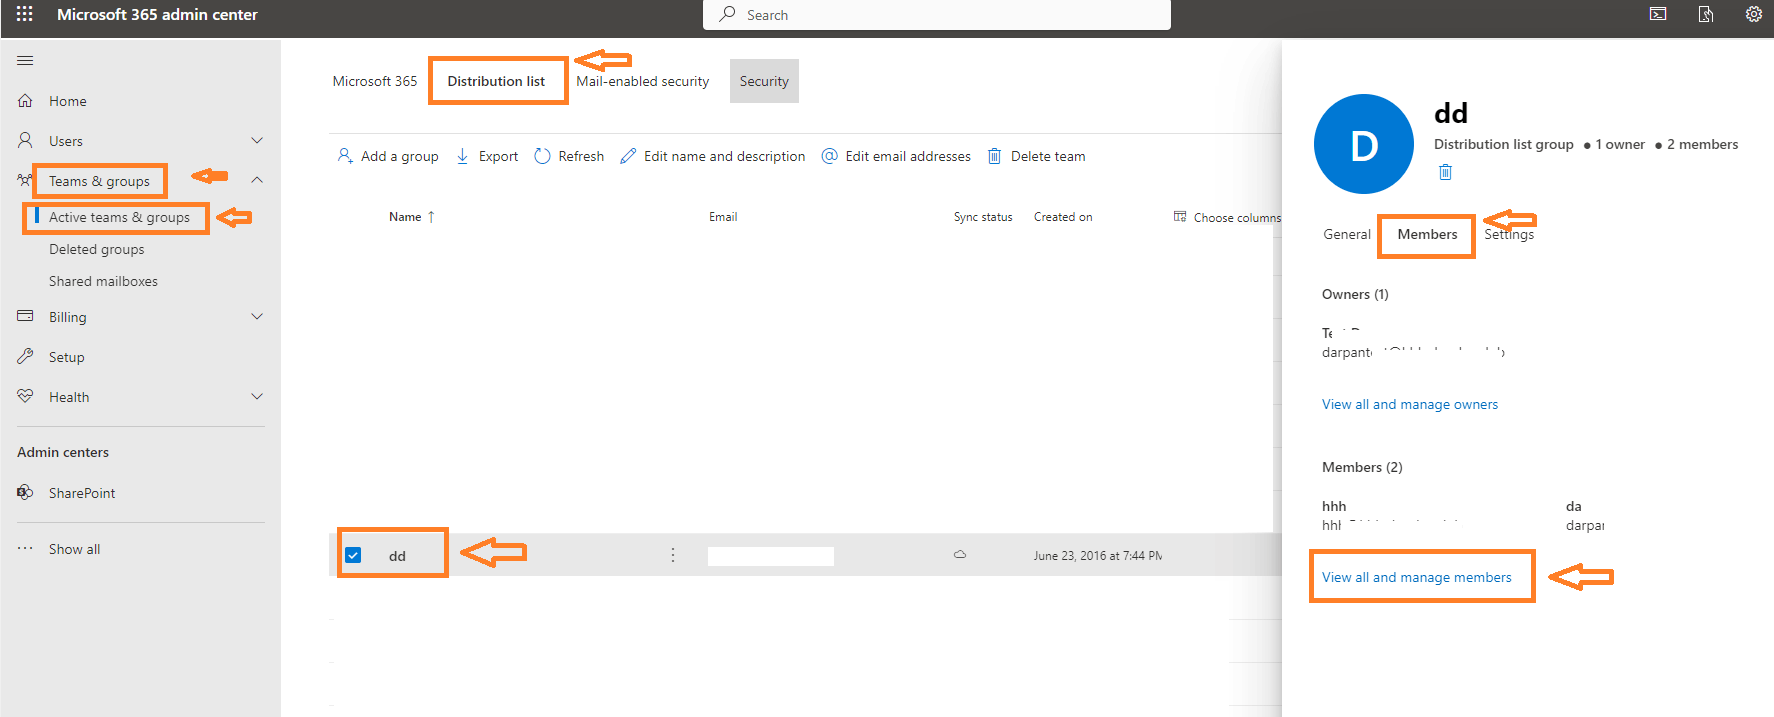Click the SharePoint admin center icon

pos(25,492)
